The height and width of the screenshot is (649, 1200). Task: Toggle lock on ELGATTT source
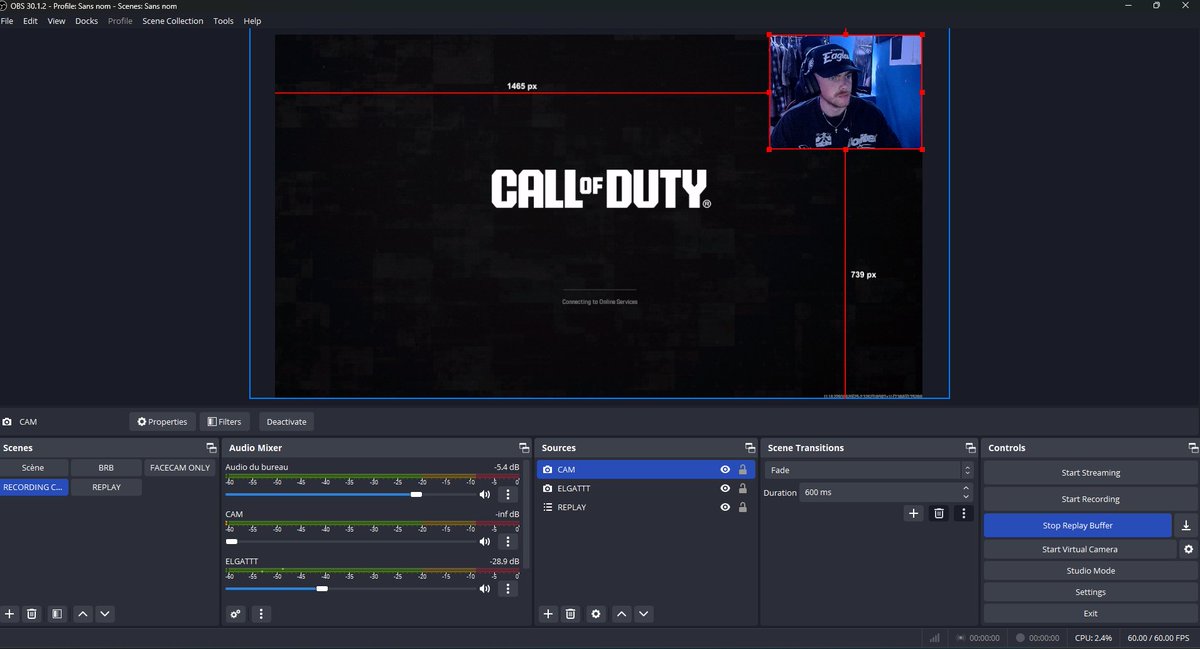tap(743, 488)
